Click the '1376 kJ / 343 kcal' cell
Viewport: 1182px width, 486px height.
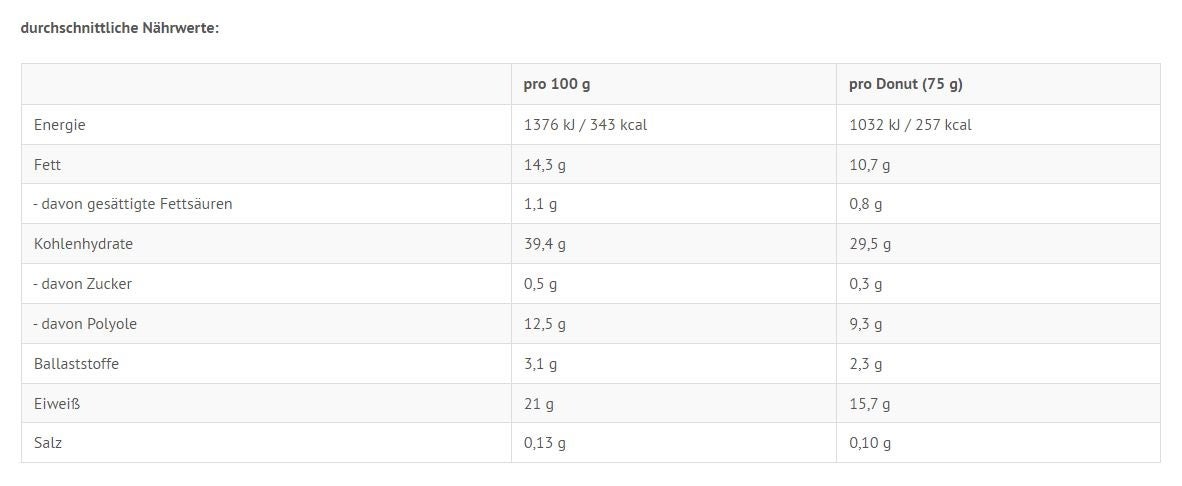point(585,125)
